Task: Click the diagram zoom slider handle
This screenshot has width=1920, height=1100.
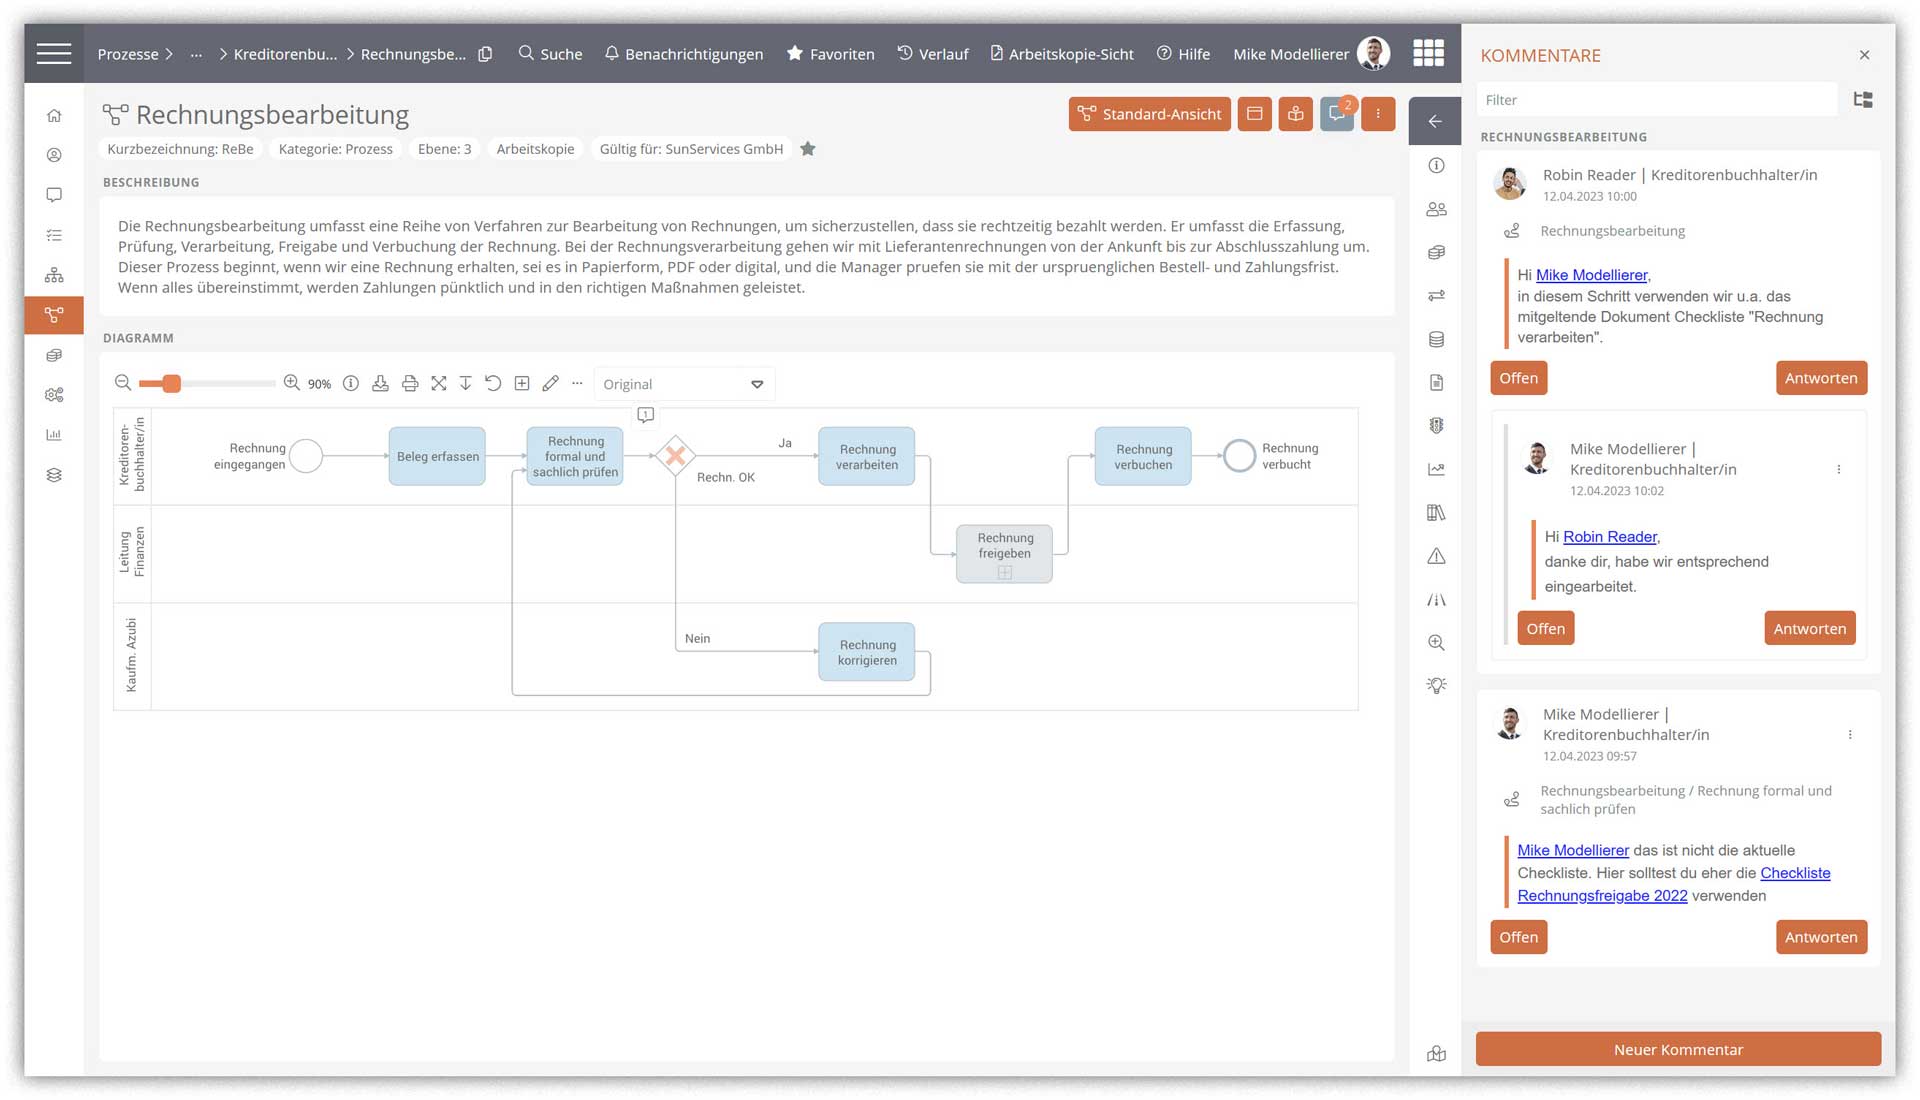Action: coord(172,384)
